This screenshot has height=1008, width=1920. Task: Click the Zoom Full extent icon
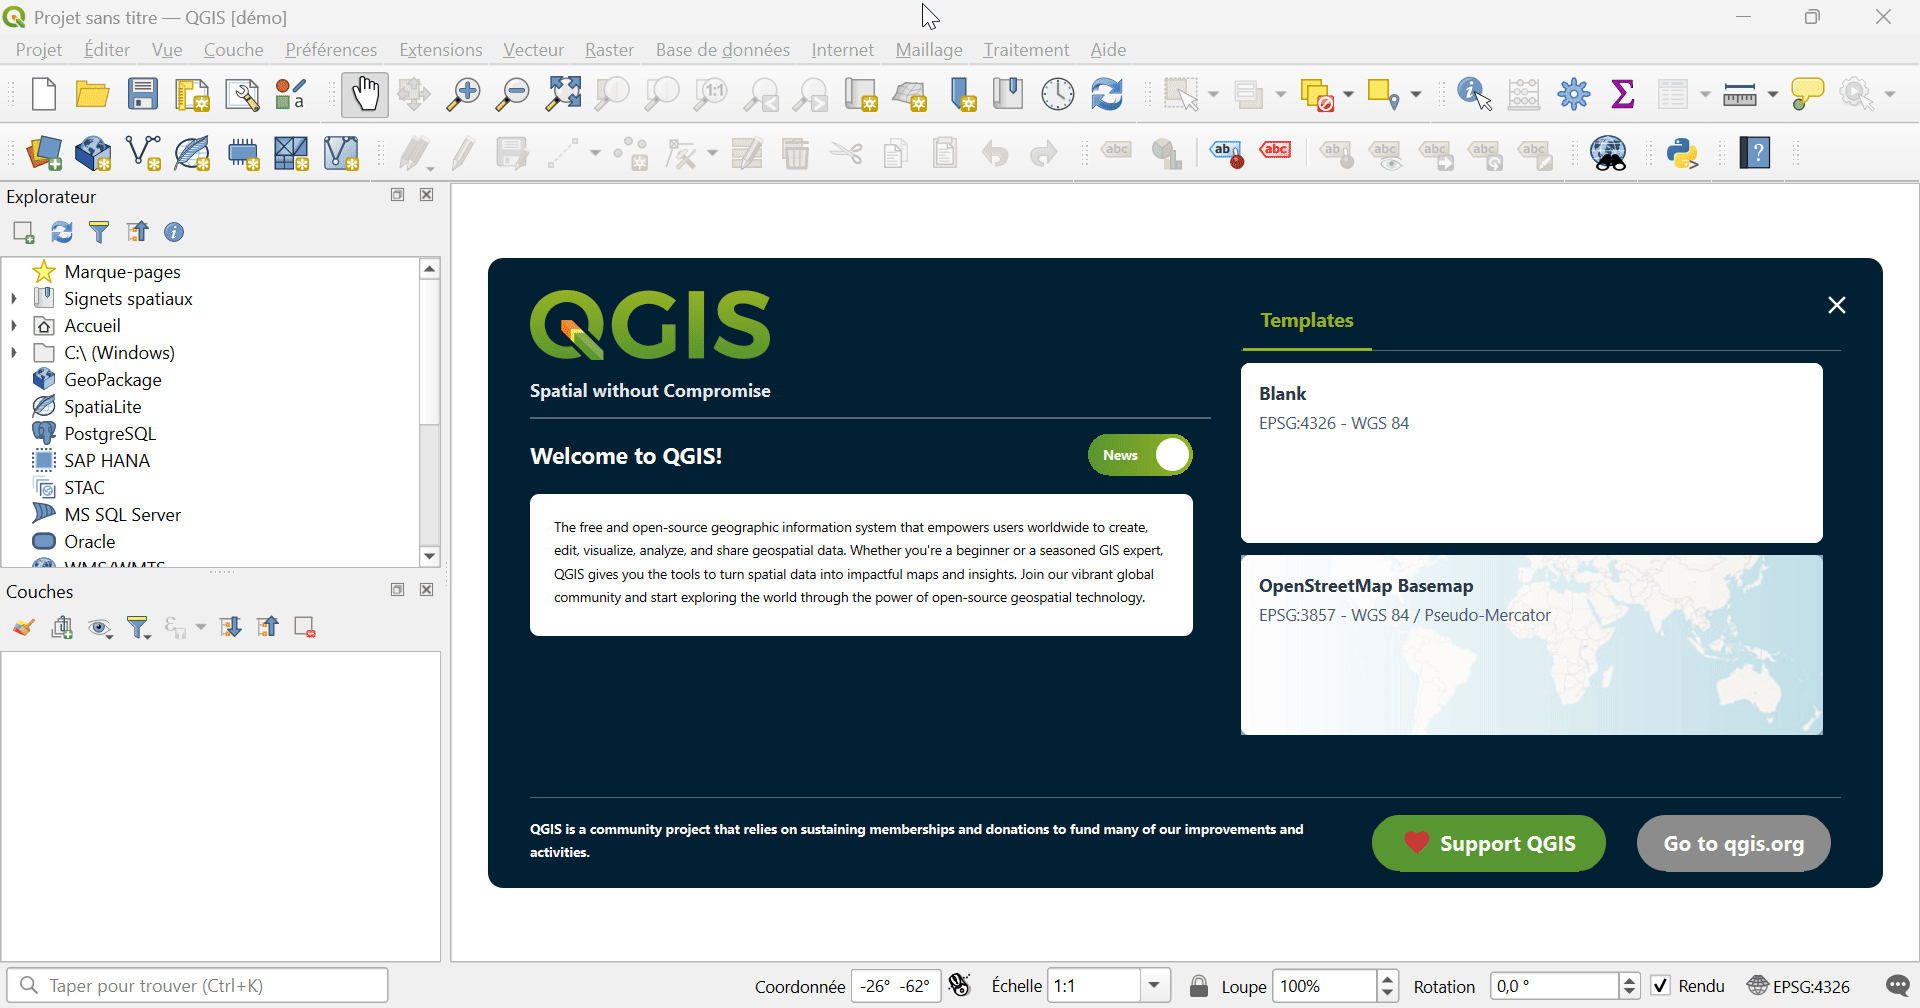coord(563,94)
